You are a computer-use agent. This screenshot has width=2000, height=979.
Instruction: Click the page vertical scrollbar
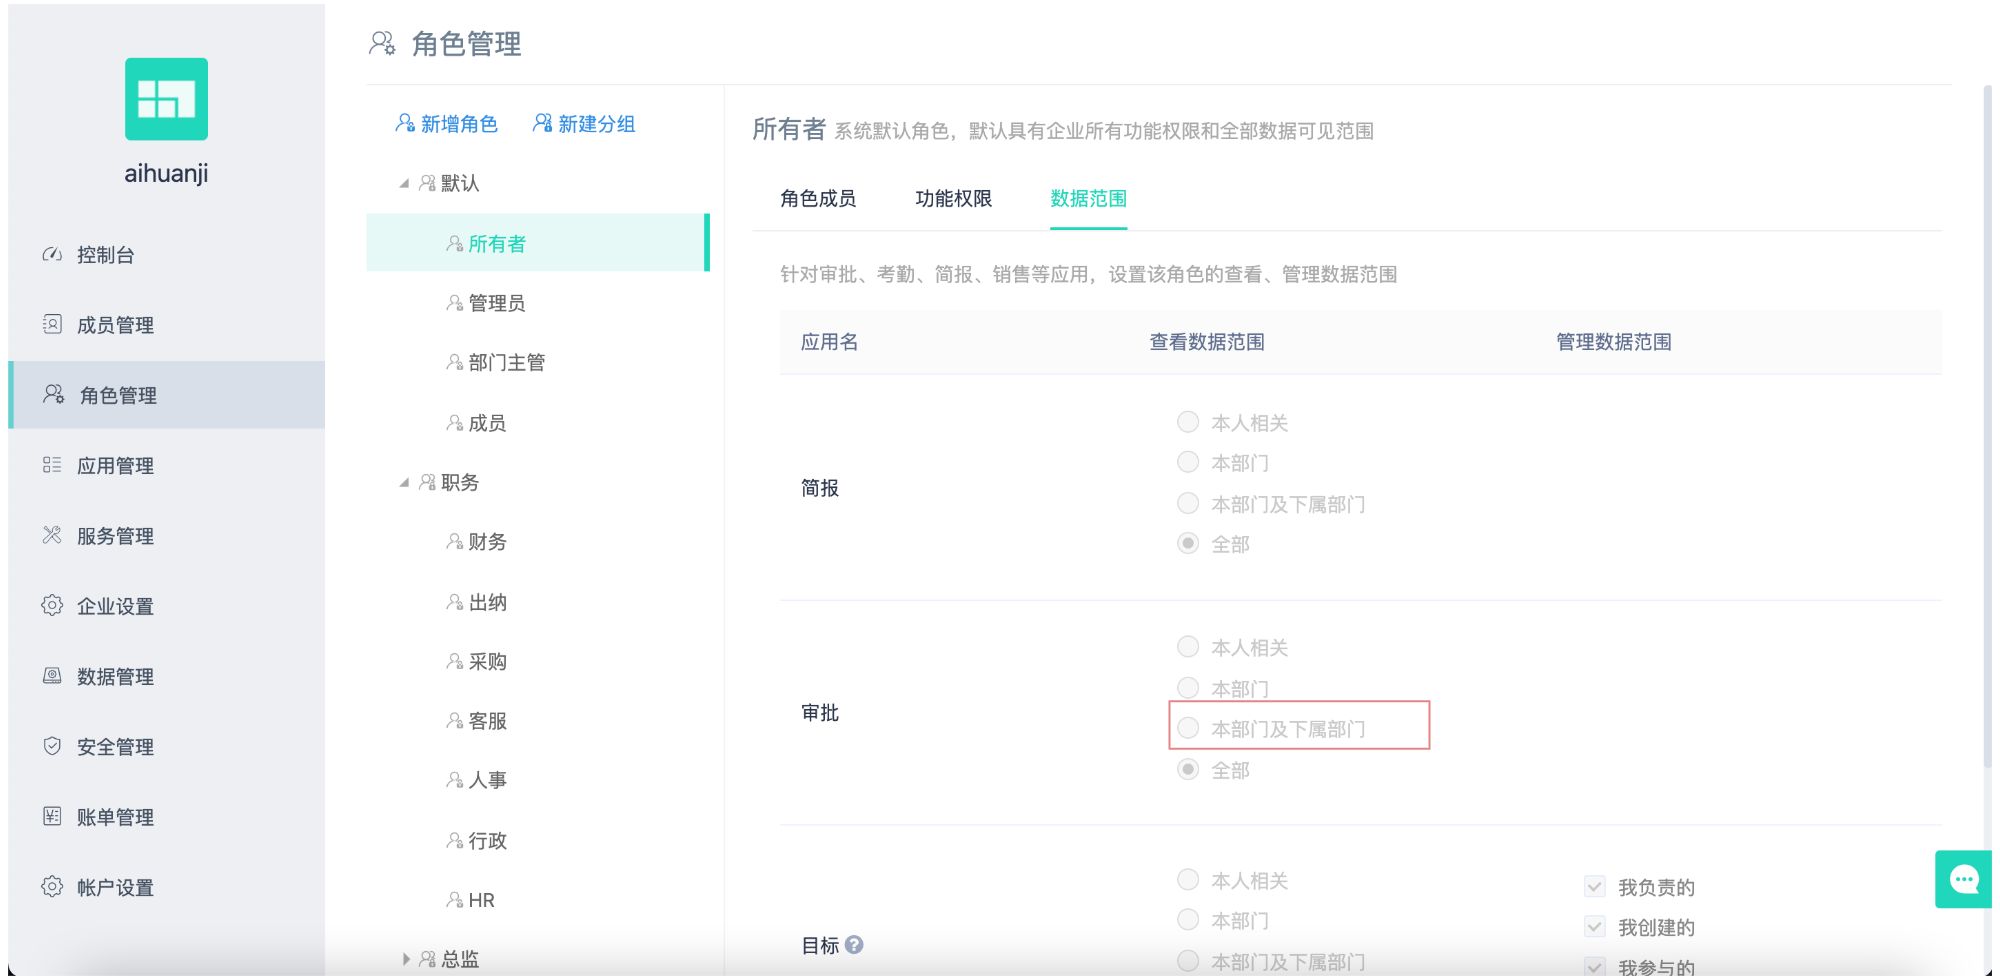(x=1987, y=425)
